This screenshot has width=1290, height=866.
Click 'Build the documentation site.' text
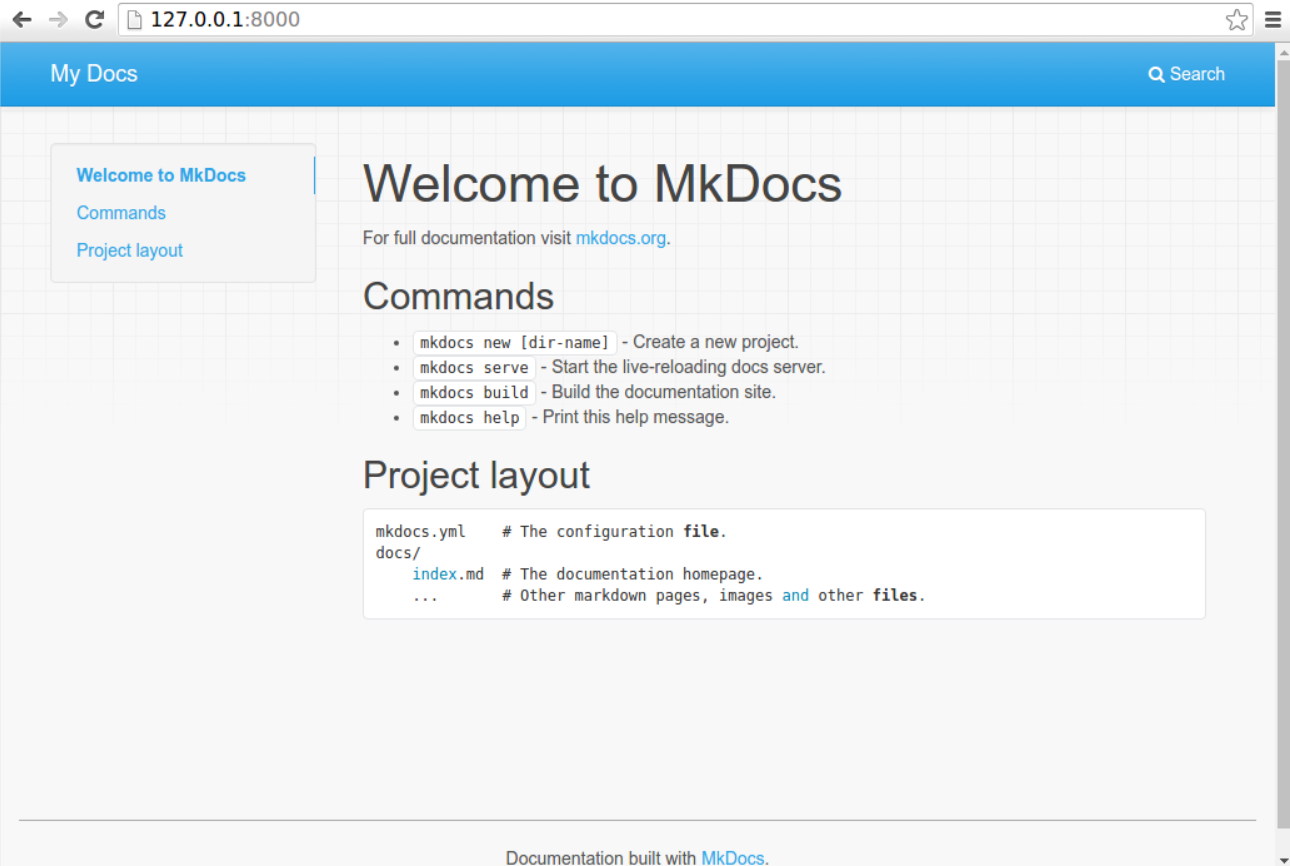664,392
